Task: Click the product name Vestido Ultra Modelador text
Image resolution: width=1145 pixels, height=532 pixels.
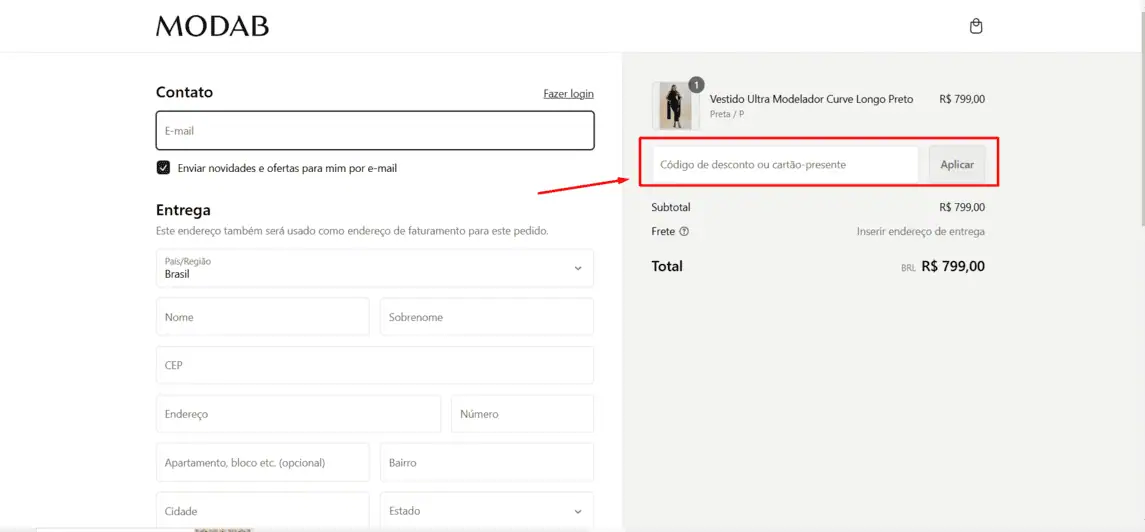Action: coord(811,99)
